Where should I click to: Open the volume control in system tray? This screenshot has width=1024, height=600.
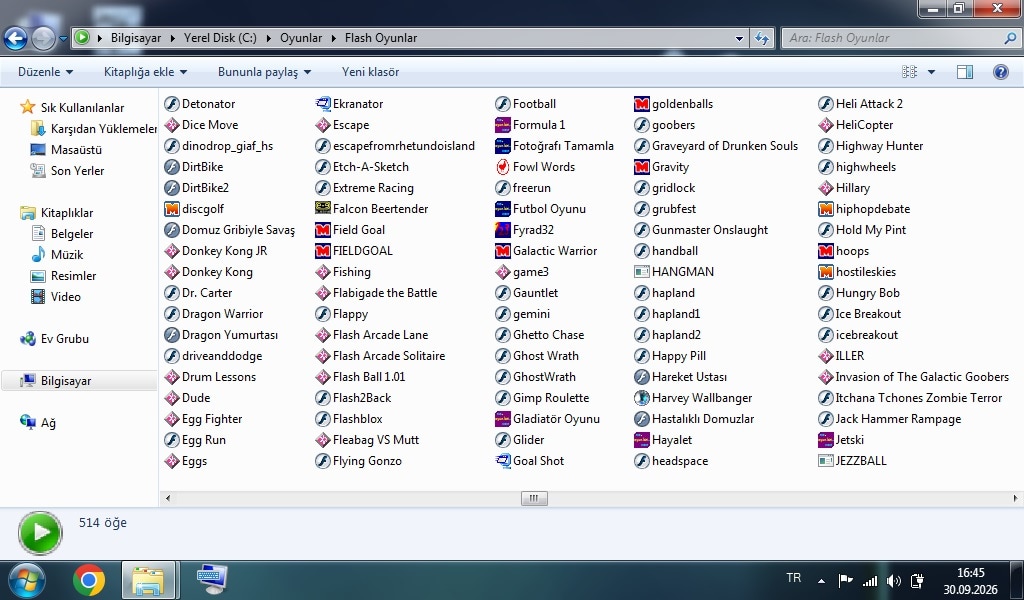[x=893, y=580]
